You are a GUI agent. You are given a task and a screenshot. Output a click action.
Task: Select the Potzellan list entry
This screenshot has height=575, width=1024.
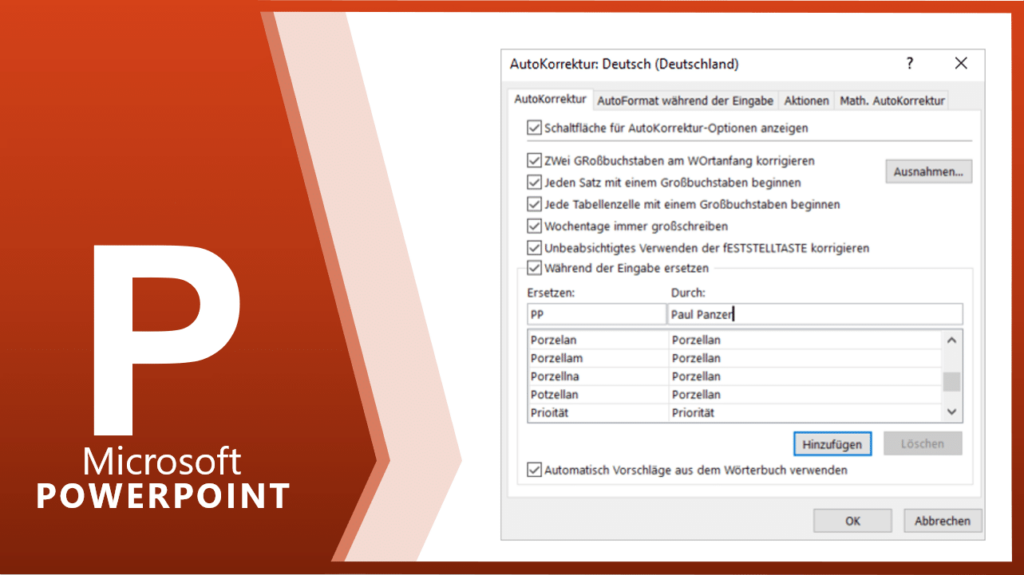click(735, 395)
